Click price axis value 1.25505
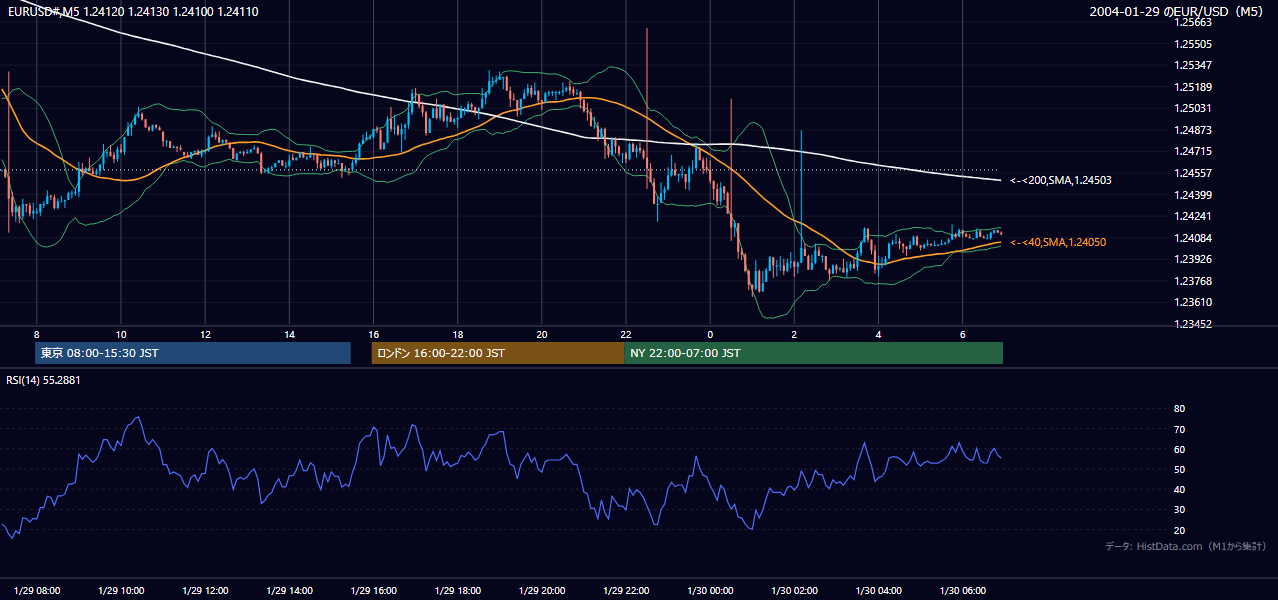The image size is (1278, 600). click(1194, 44)
